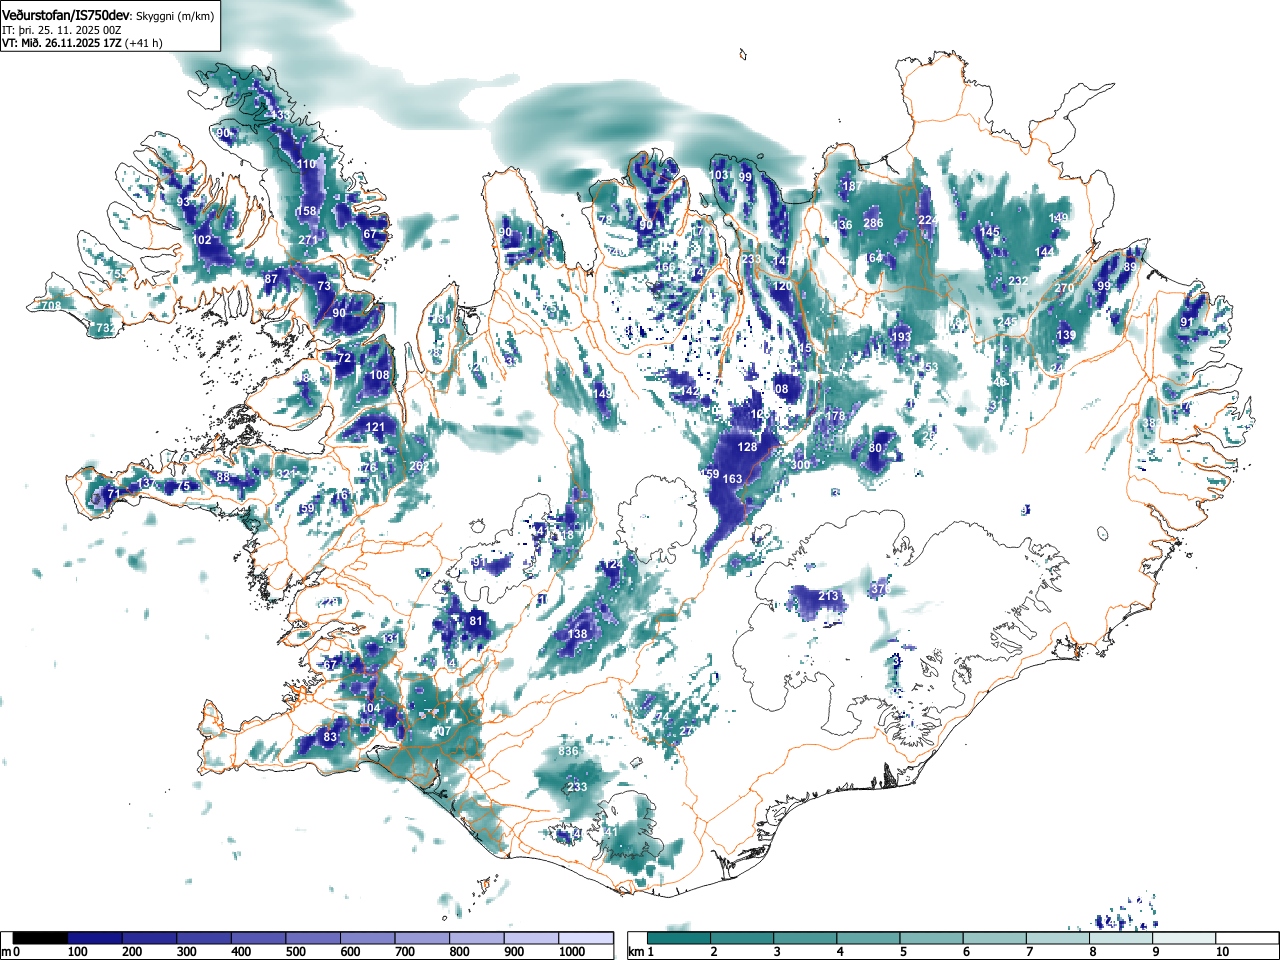The height and width of the screenshot is (960, 1280).
Task: Click the visibility value '732' on the map
Action: click(104, 328)
